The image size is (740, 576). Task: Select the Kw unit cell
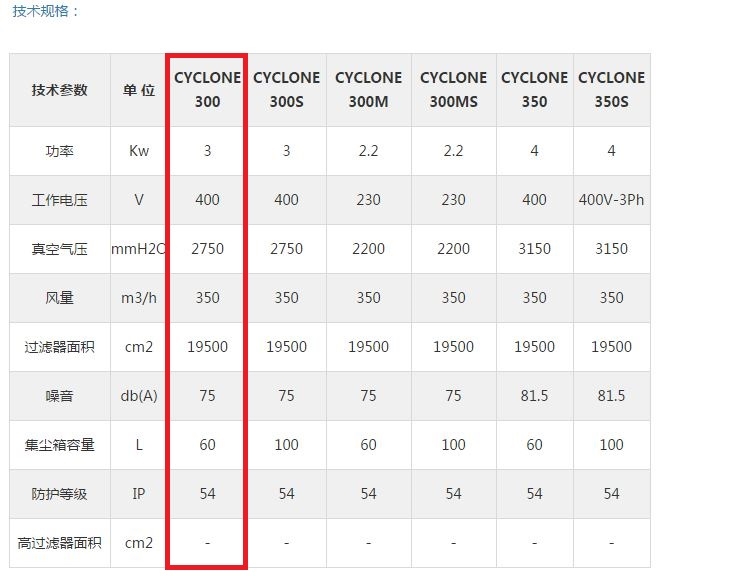pos(139,151)
